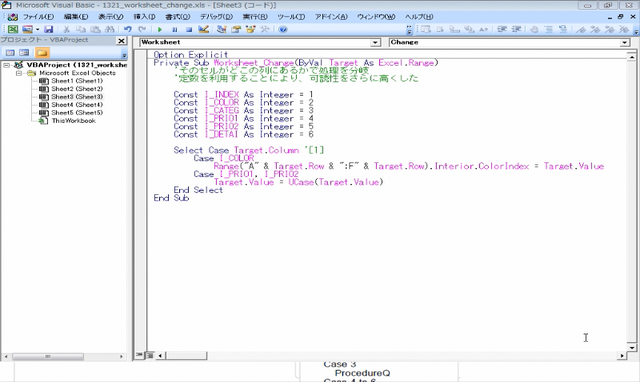Click the Copy icon in toolbar
Viewport: 640px width, 382px height.
point(81,29)
